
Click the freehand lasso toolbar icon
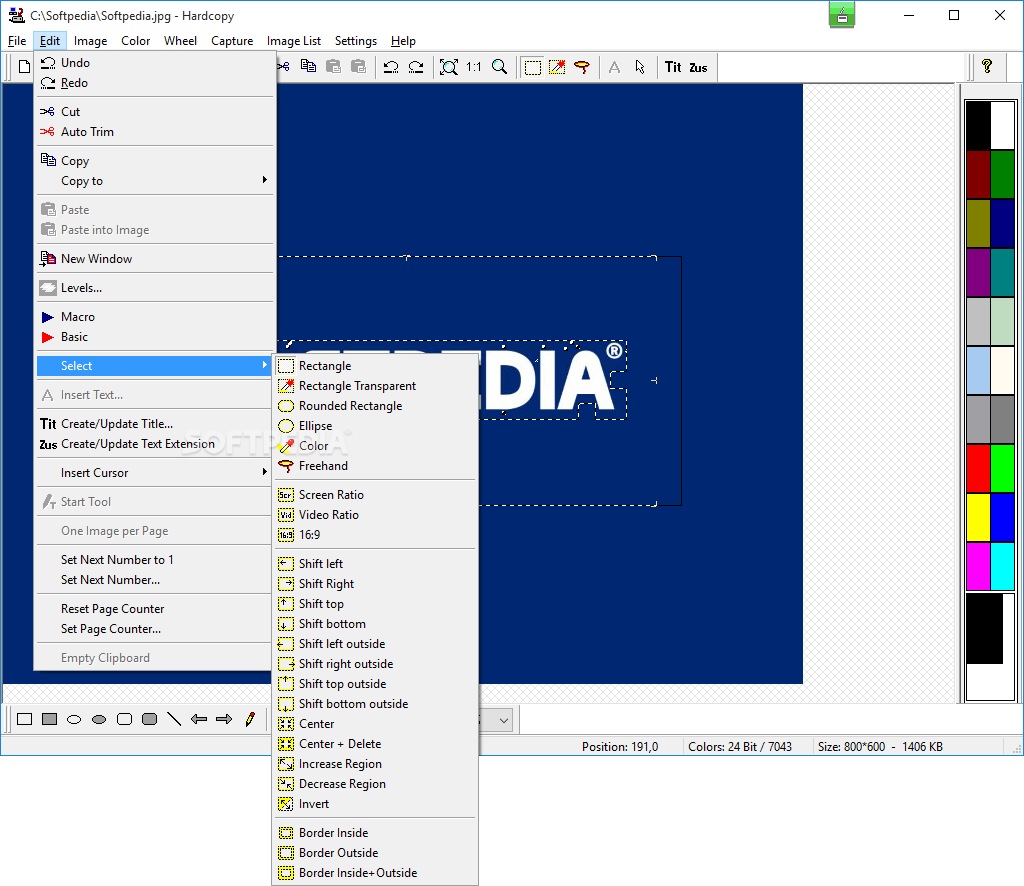(x=582, y=67)
